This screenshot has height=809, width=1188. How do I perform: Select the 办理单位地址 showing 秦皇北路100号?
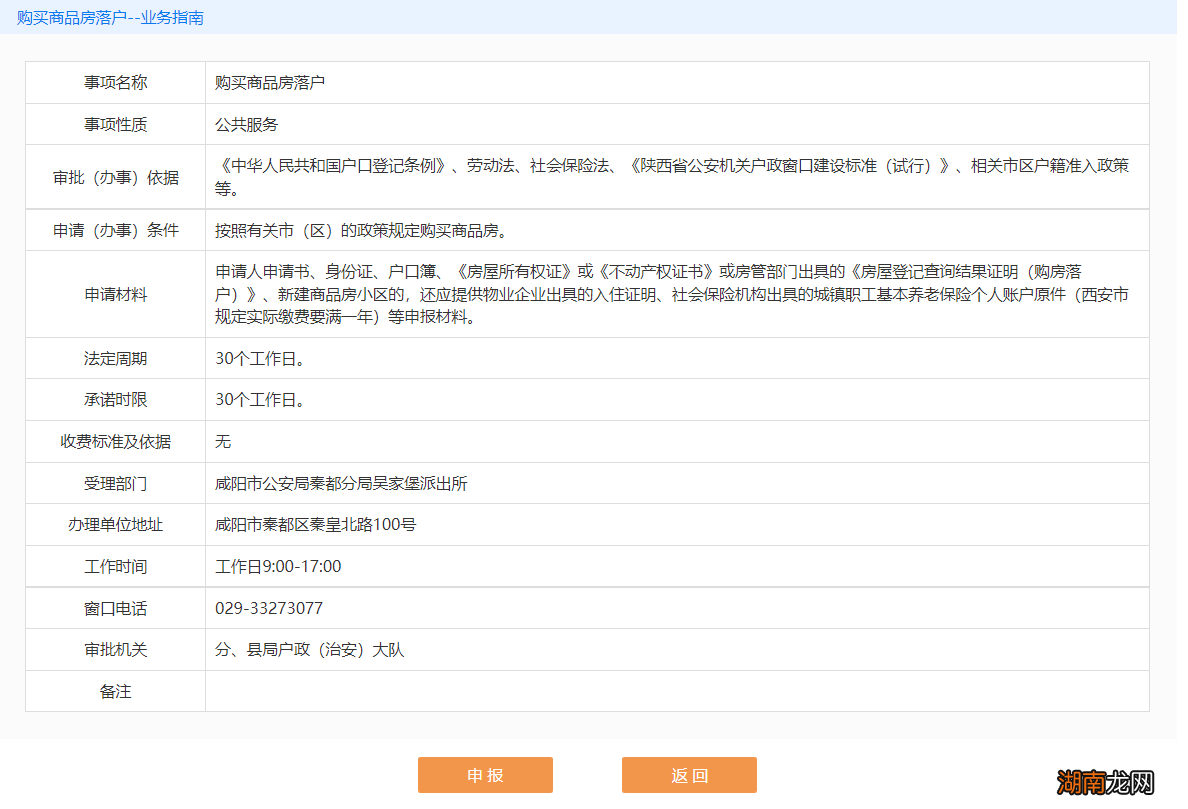[x=313, y=524]
